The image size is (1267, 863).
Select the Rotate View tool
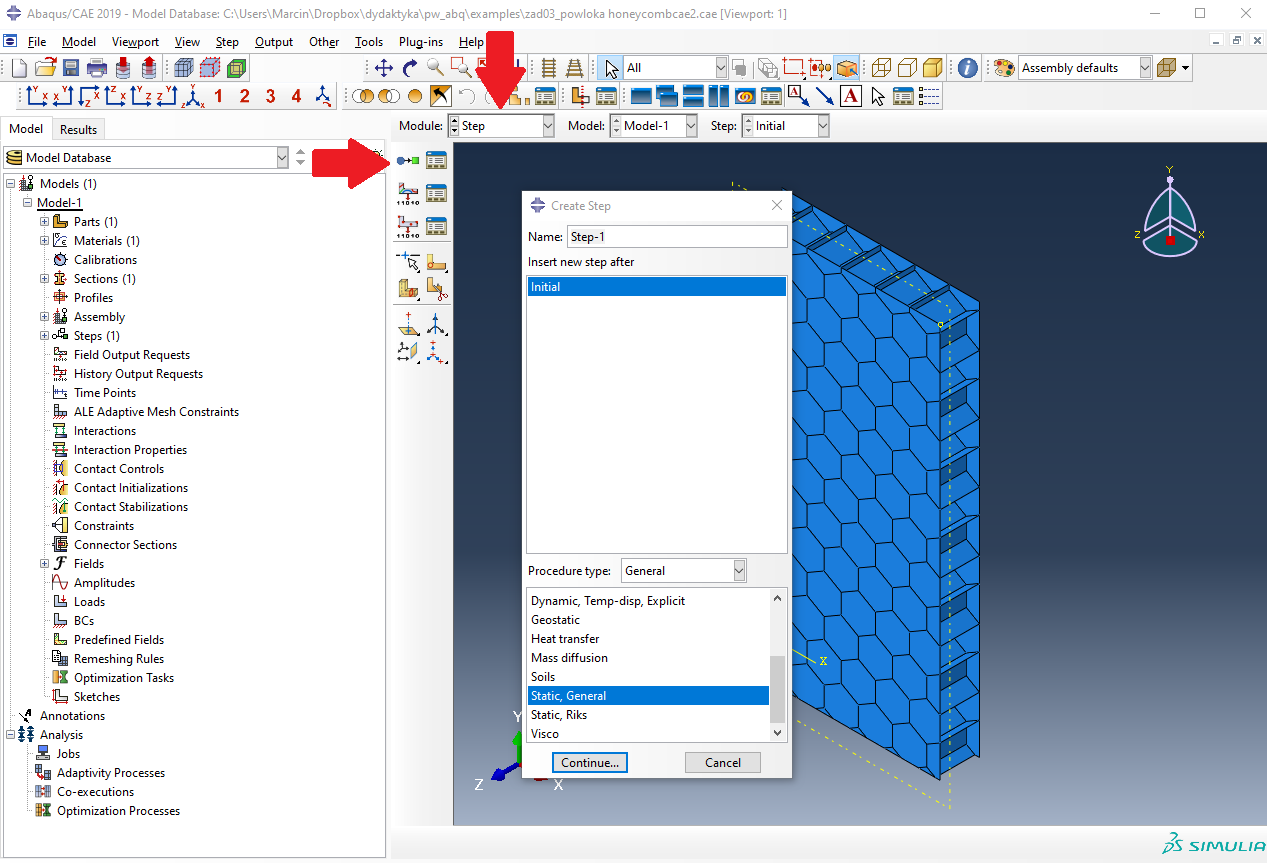point(410,68)
